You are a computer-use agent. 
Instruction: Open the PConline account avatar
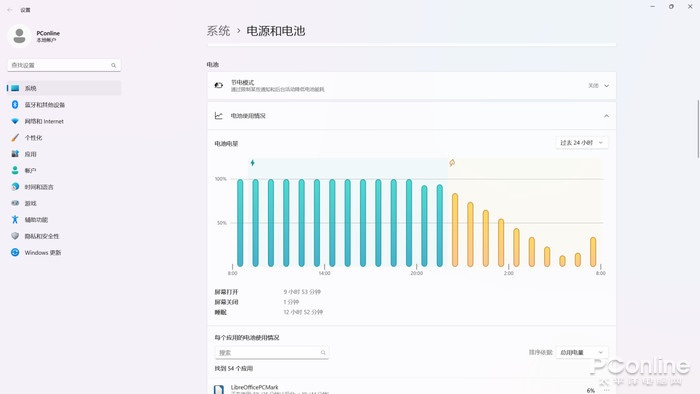coord(19,36)
